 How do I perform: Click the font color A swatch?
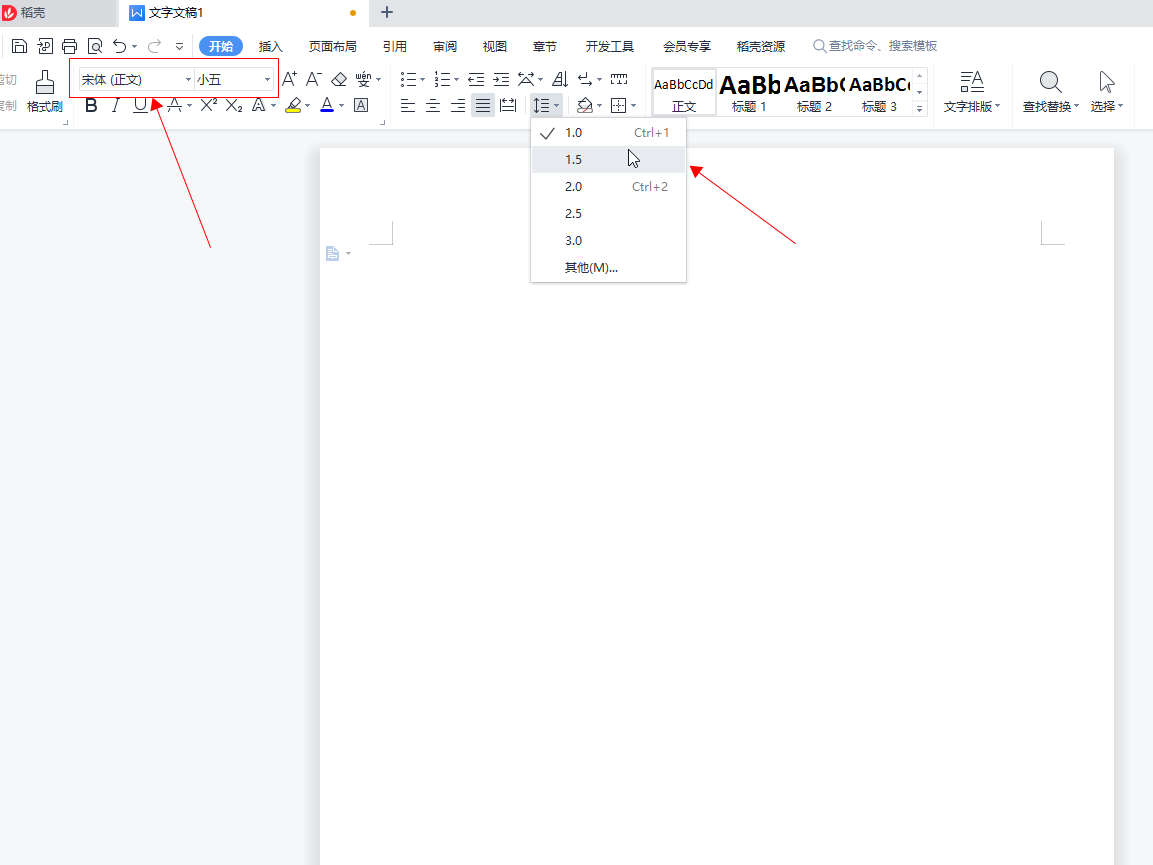[x=326, y=105]
